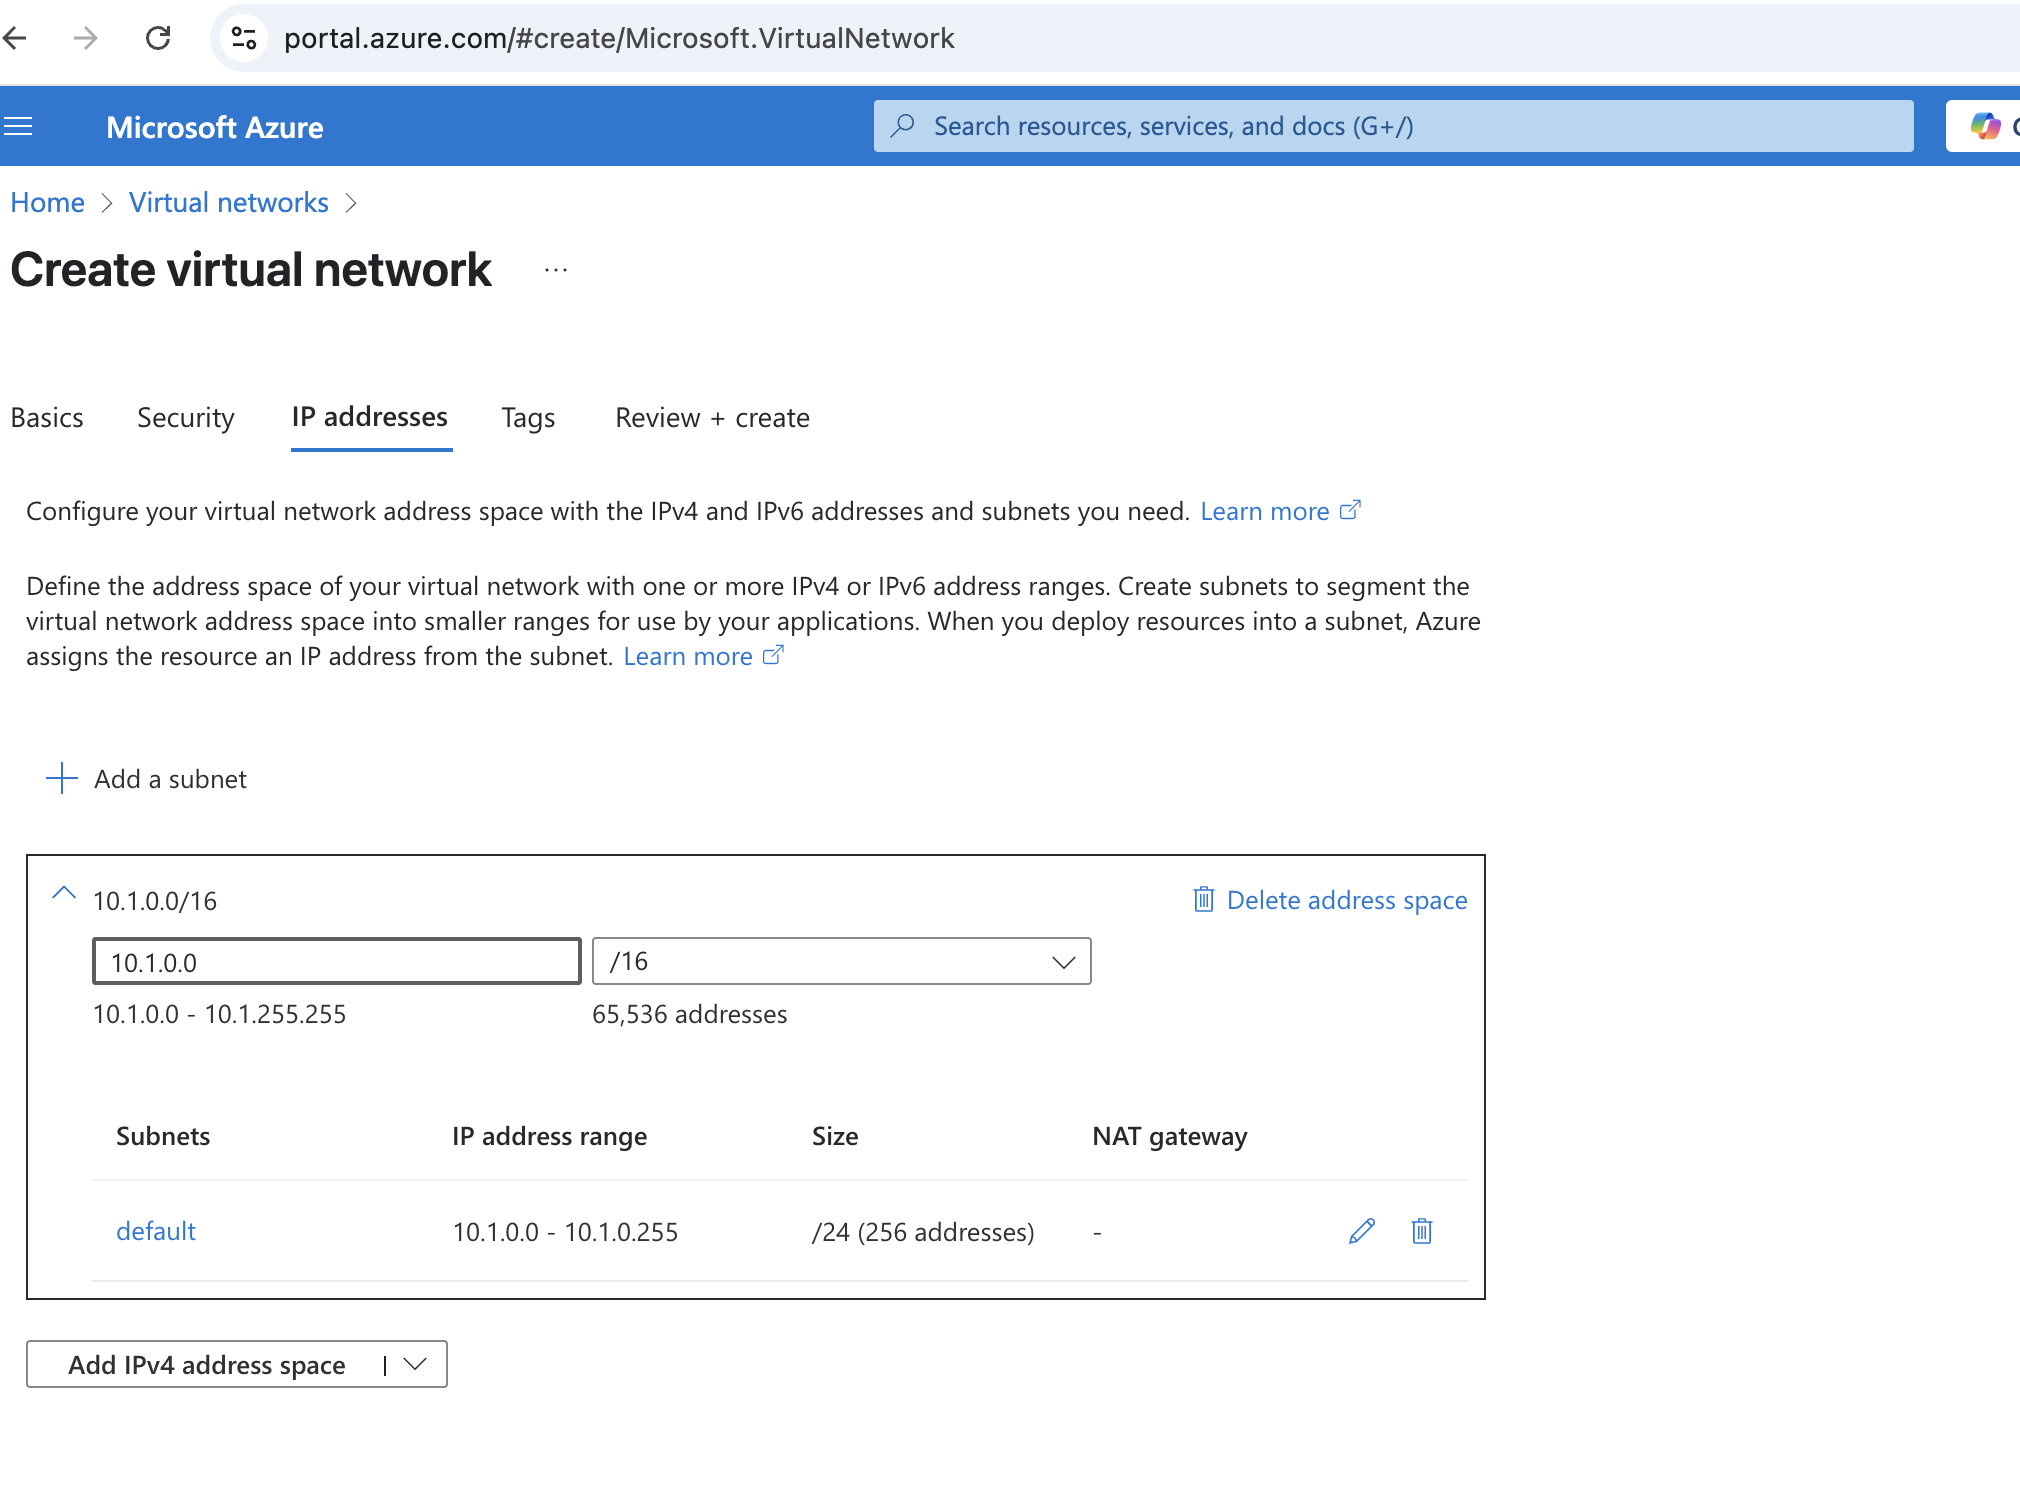Screen dimensions: 2020x1494
Task: Expand the Add IPv4 address space dropdown arrow
Action: point(415,1364)
